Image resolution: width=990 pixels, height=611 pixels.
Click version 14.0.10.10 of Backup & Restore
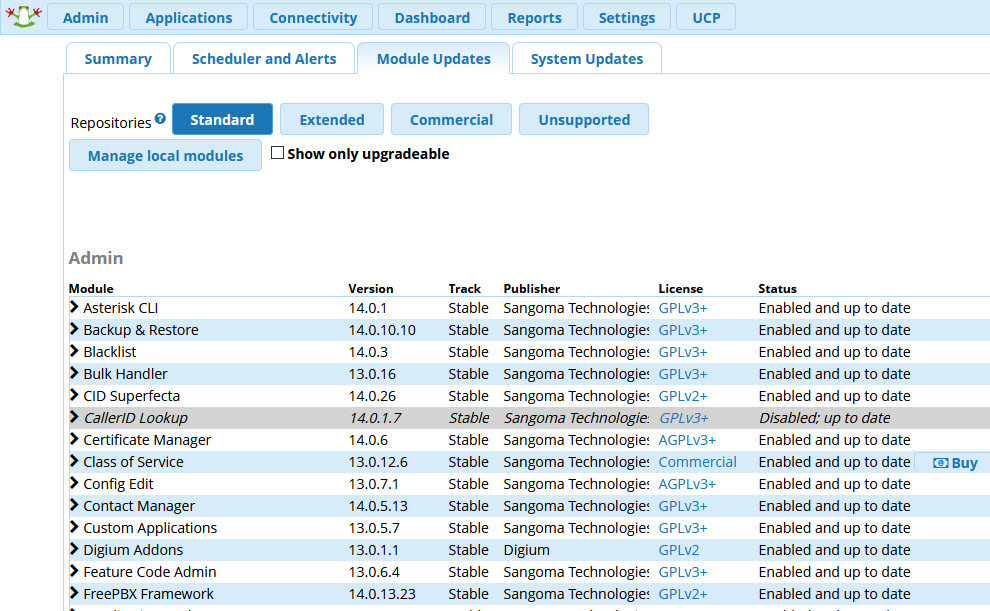point(382,330)
